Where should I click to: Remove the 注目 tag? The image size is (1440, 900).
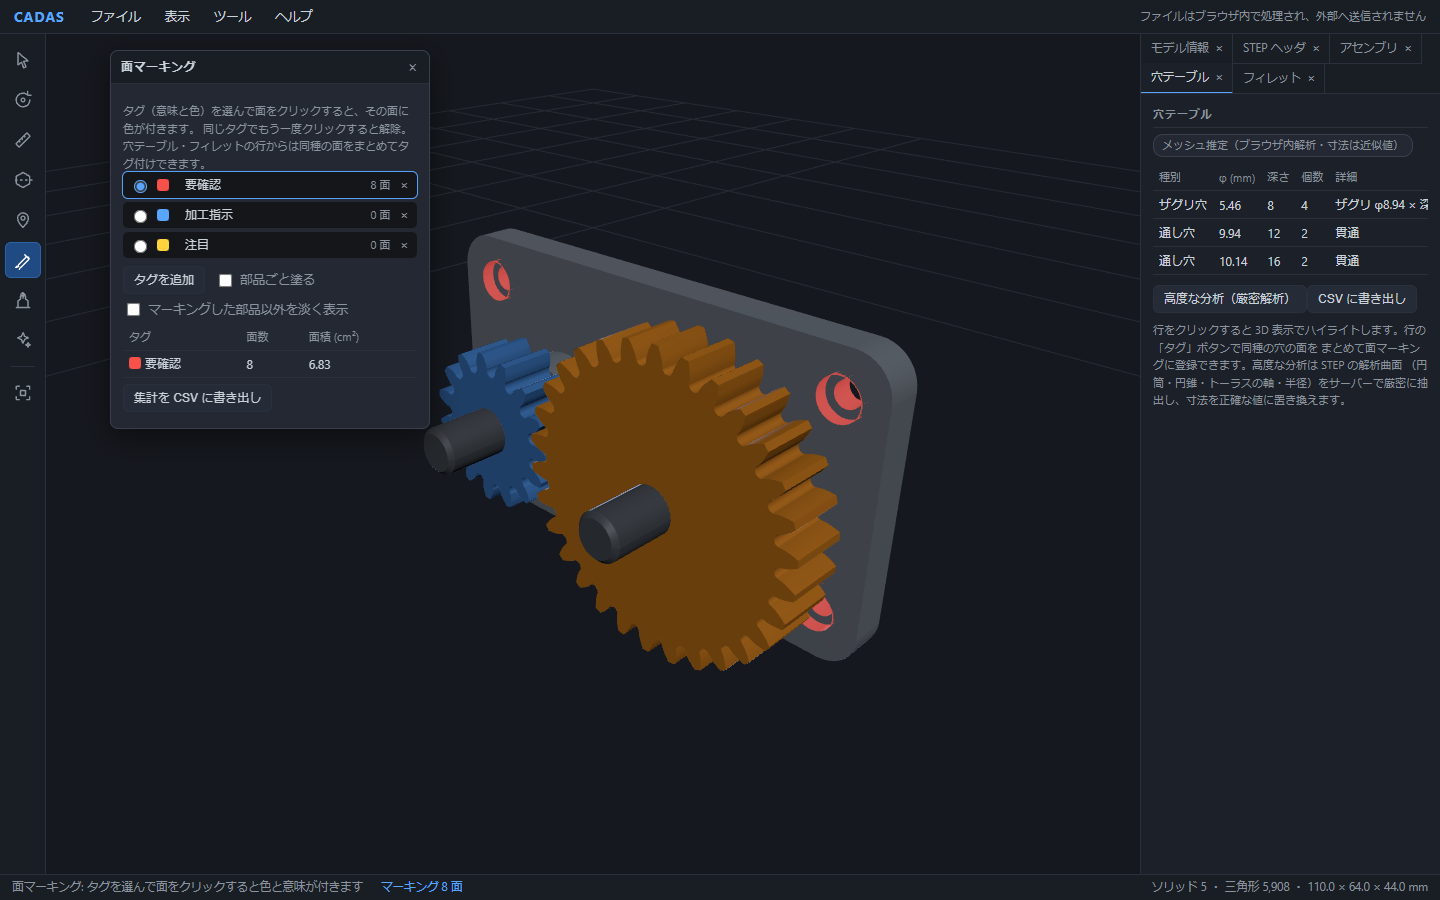[404, 245]
